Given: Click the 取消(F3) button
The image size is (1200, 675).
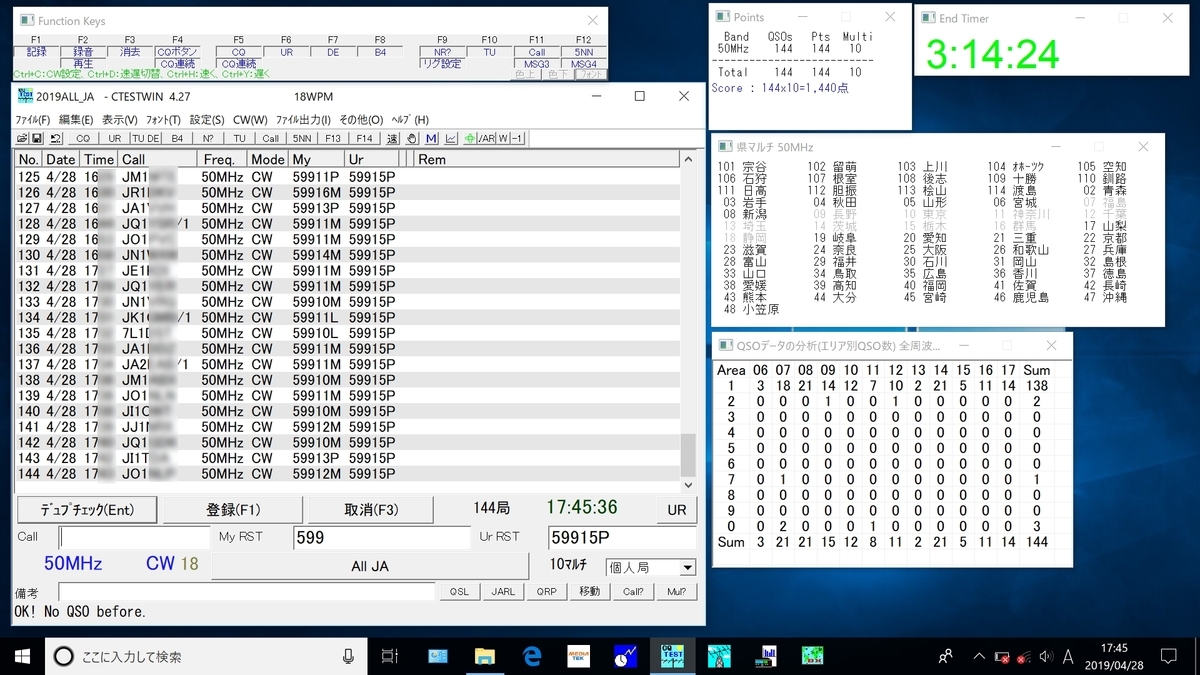Looking at the screenshot, I should pos(371,509).
